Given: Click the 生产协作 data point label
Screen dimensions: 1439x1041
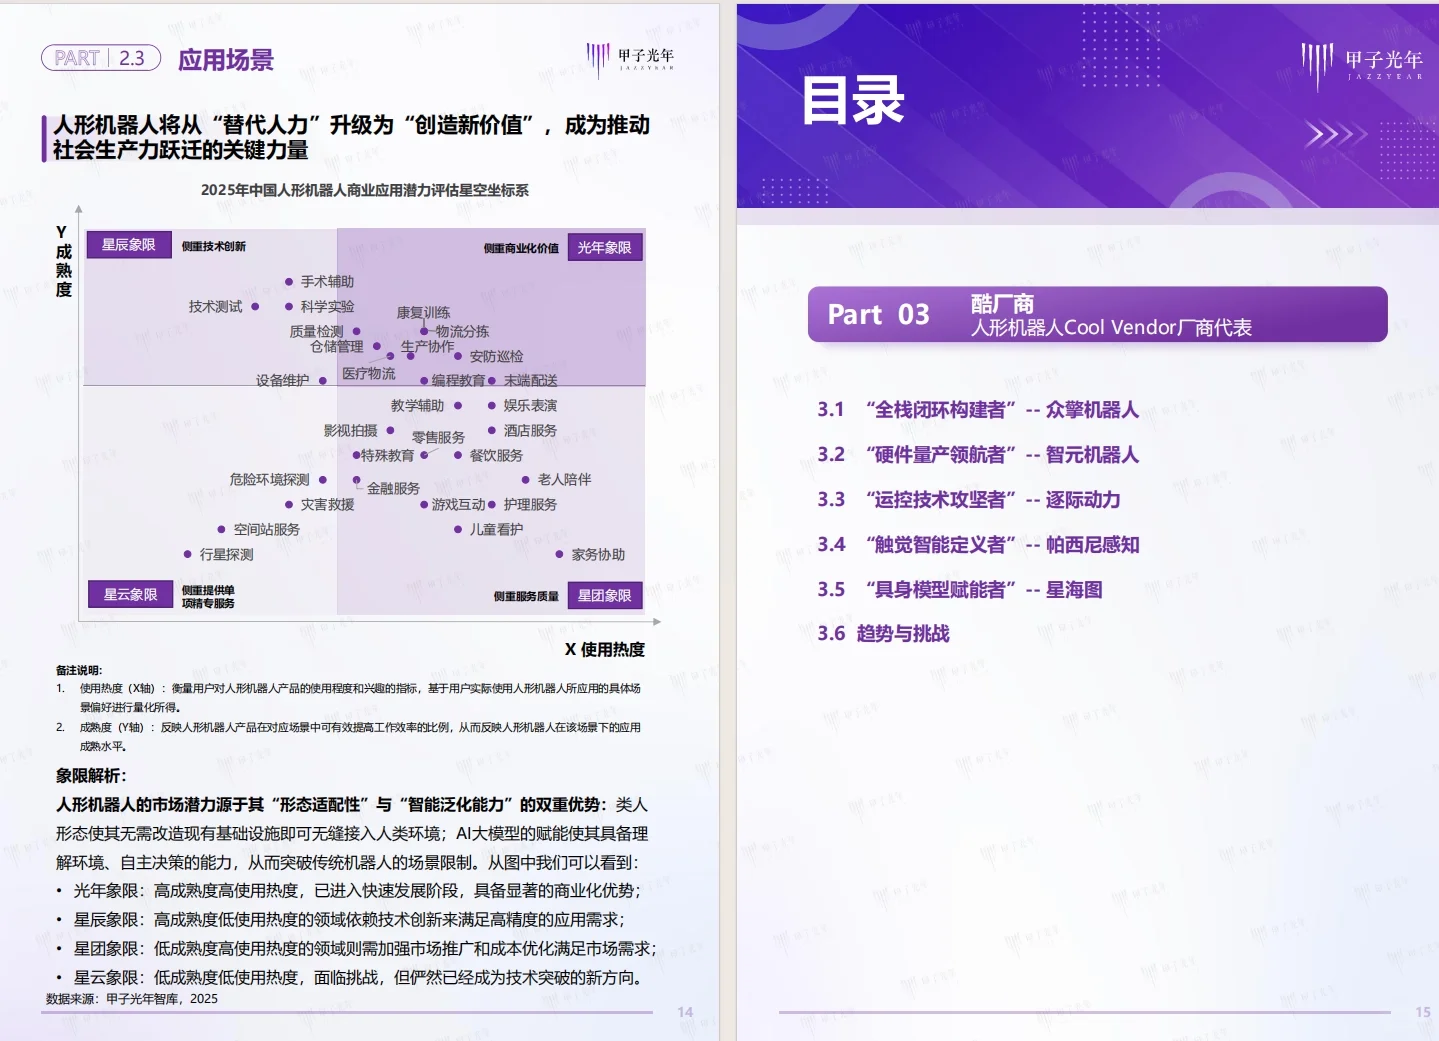Looking at the screenshot, I should [x=427, y=347].
